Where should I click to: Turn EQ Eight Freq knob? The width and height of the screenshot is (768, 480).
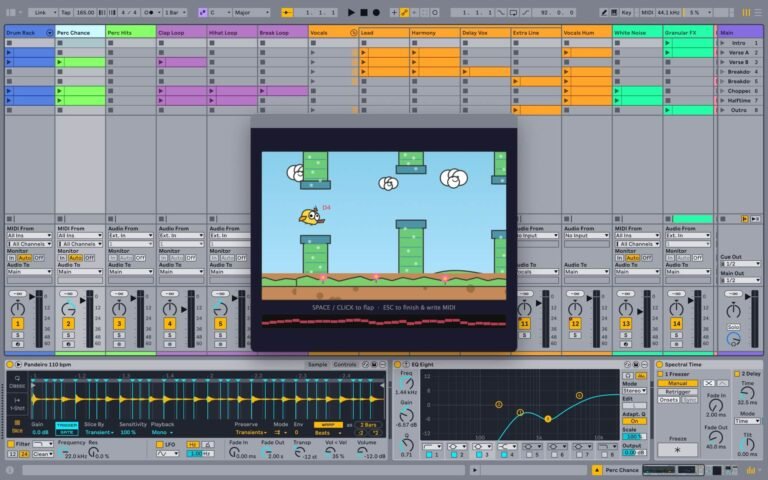(407, 384)
